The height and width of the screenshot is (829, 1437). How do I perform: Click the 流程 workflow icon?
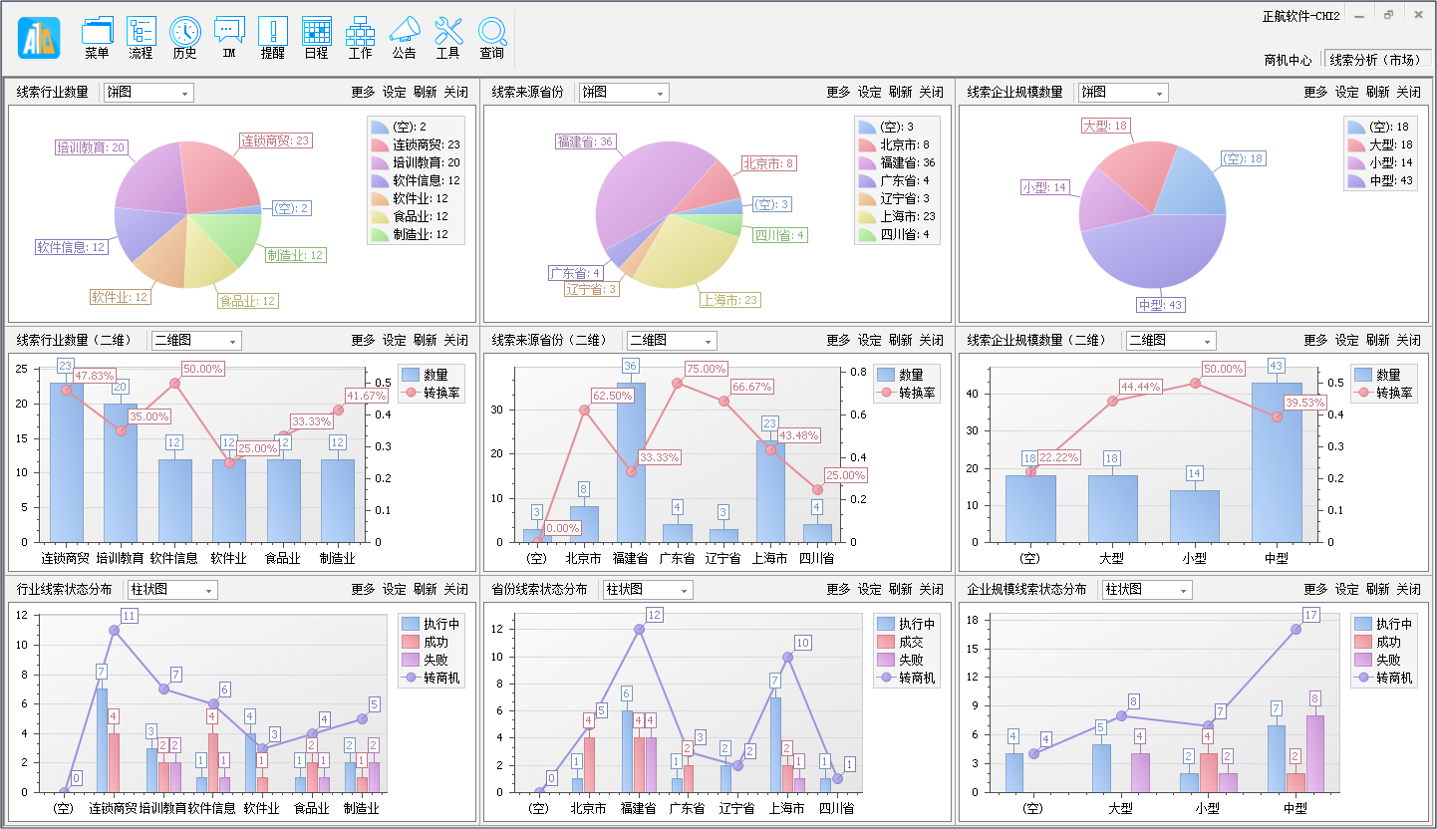point(141,38)
